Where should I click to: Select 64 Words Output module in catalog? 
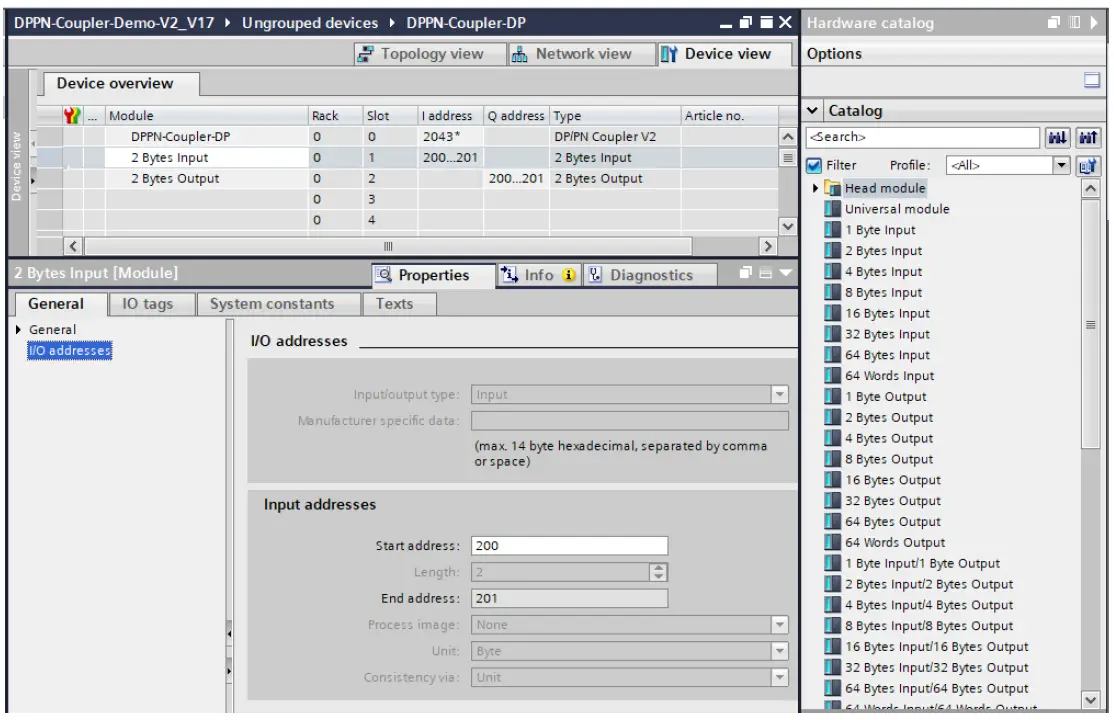click(x=895, y=542)
